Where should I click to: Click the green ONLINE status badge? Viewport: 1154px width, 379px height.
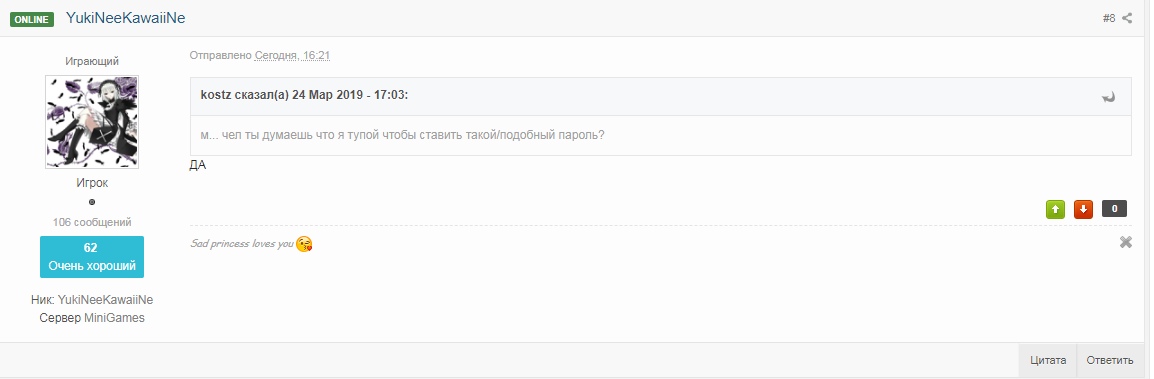point(32,19)
